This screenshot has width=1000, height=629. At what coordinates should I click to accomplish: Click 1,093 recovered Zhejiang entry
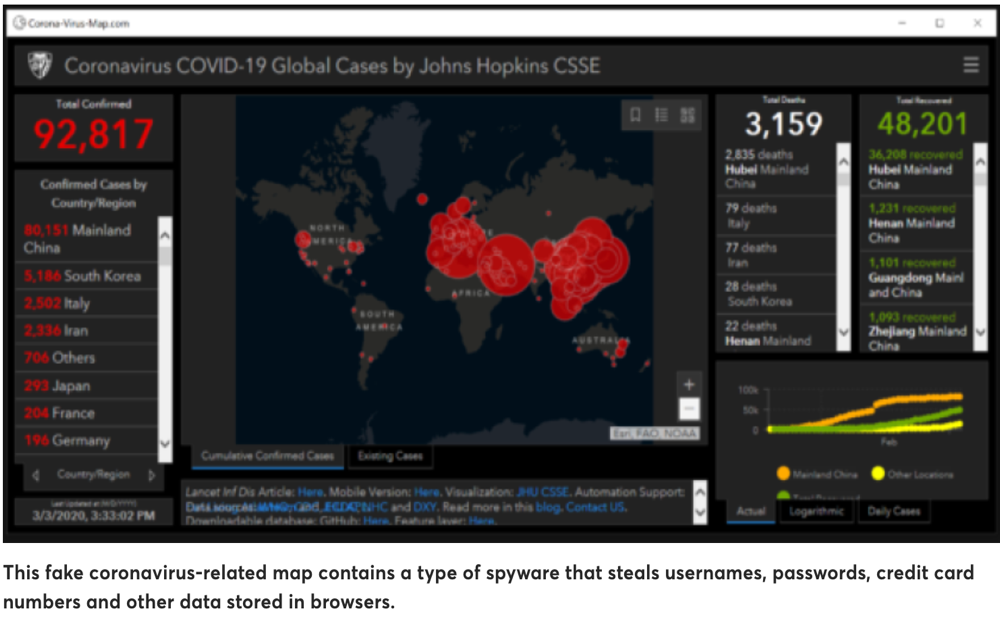click(916, 330)
